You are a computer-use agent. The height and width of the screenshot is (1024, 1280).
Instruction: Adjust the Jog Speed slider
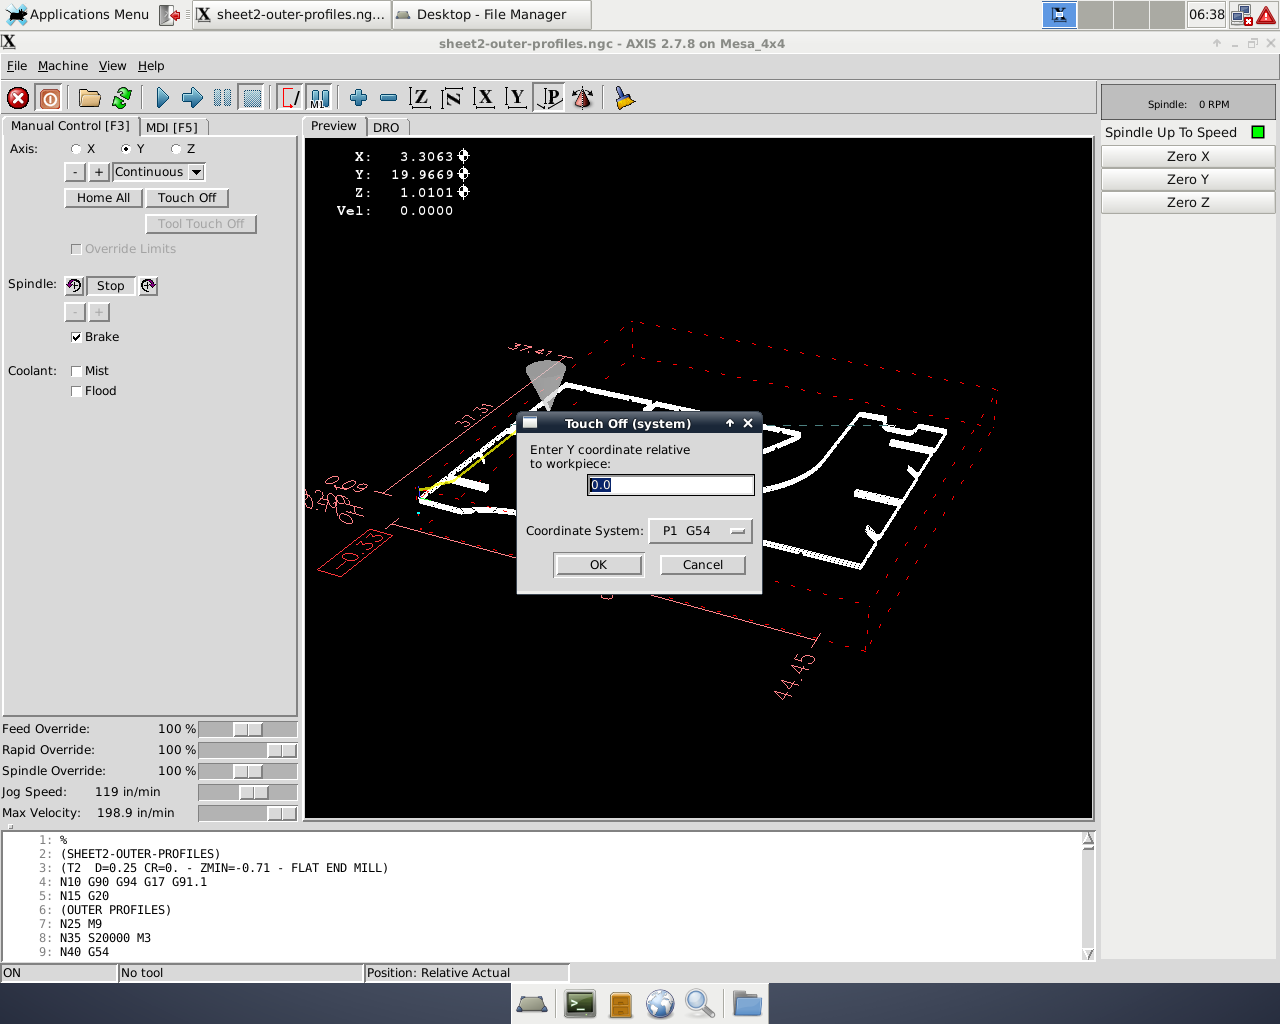click(248, 792)
